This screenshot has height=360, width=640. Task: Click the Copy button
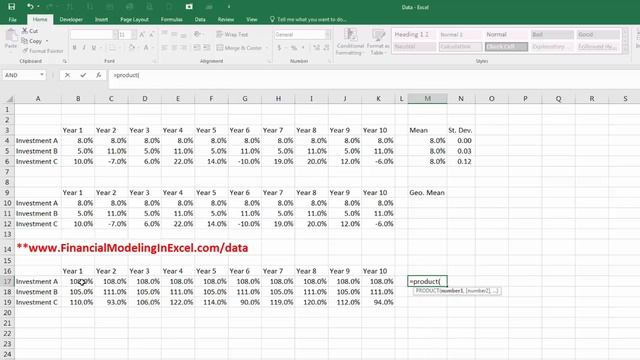click(32, 41)
